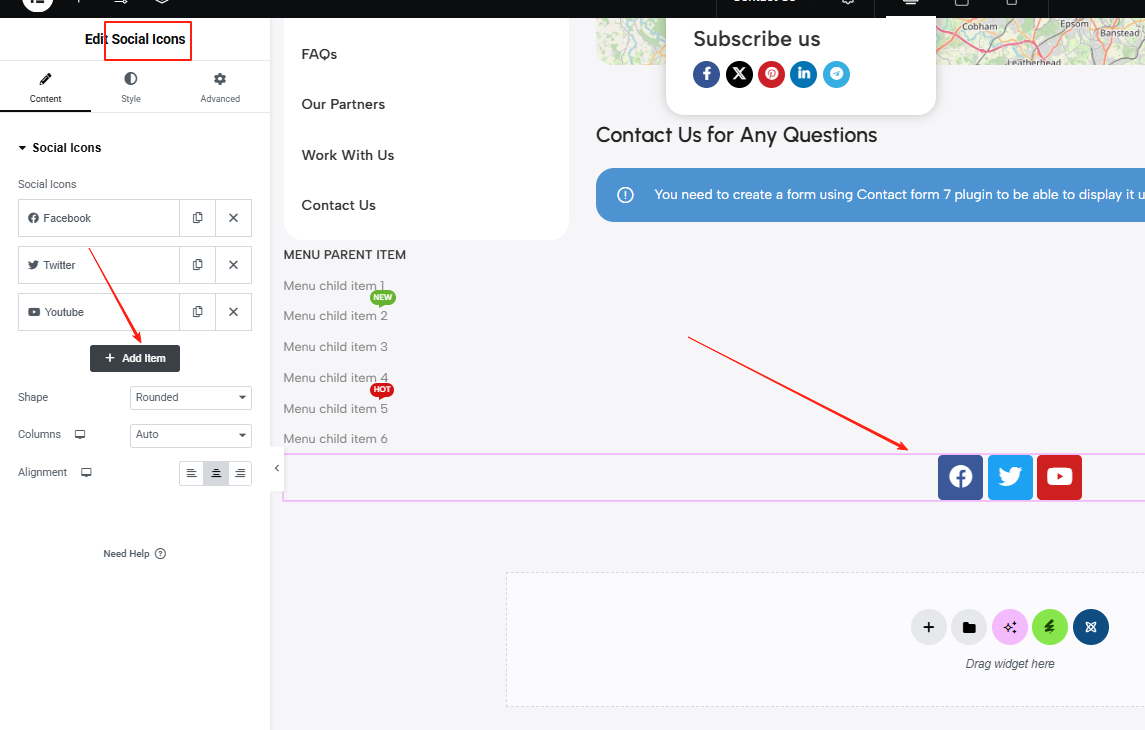Click the Need Help link

point(134,553)
